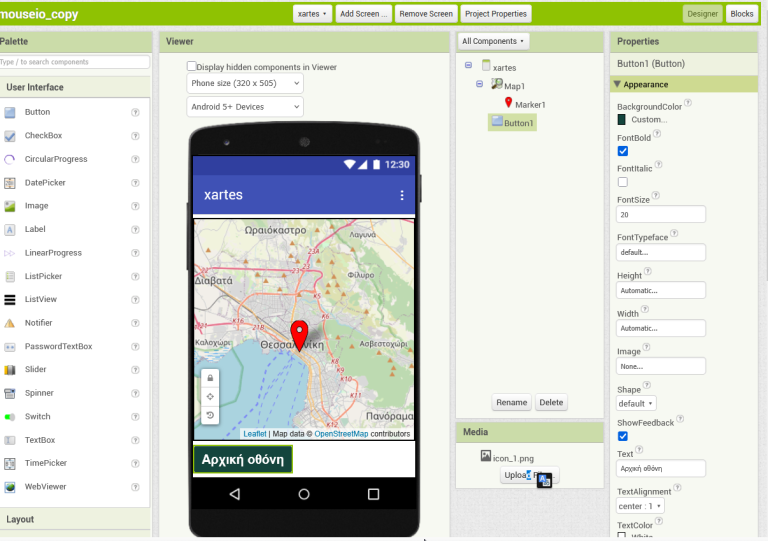
Task: Click the BackgroundColor custom color swatch
Action: [x=623, y=120]
